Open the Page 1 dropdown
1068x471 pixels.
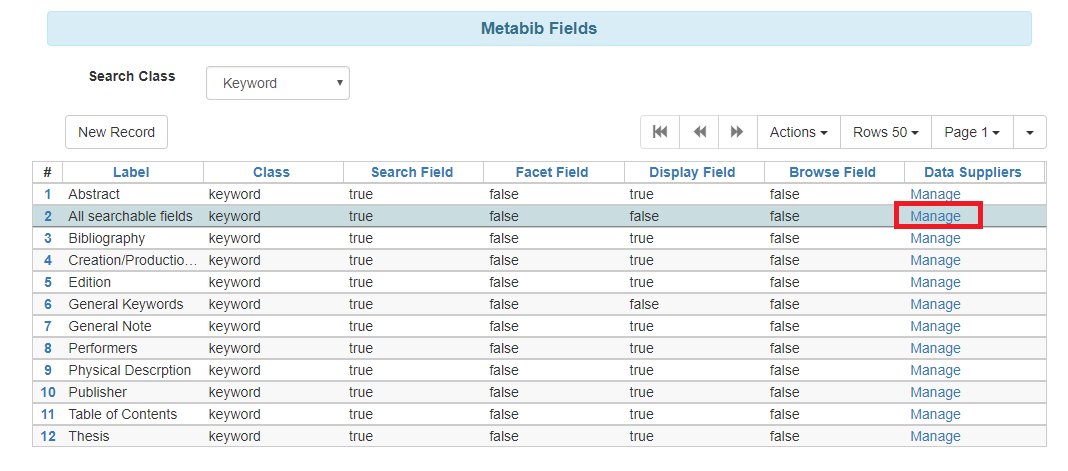971,132
